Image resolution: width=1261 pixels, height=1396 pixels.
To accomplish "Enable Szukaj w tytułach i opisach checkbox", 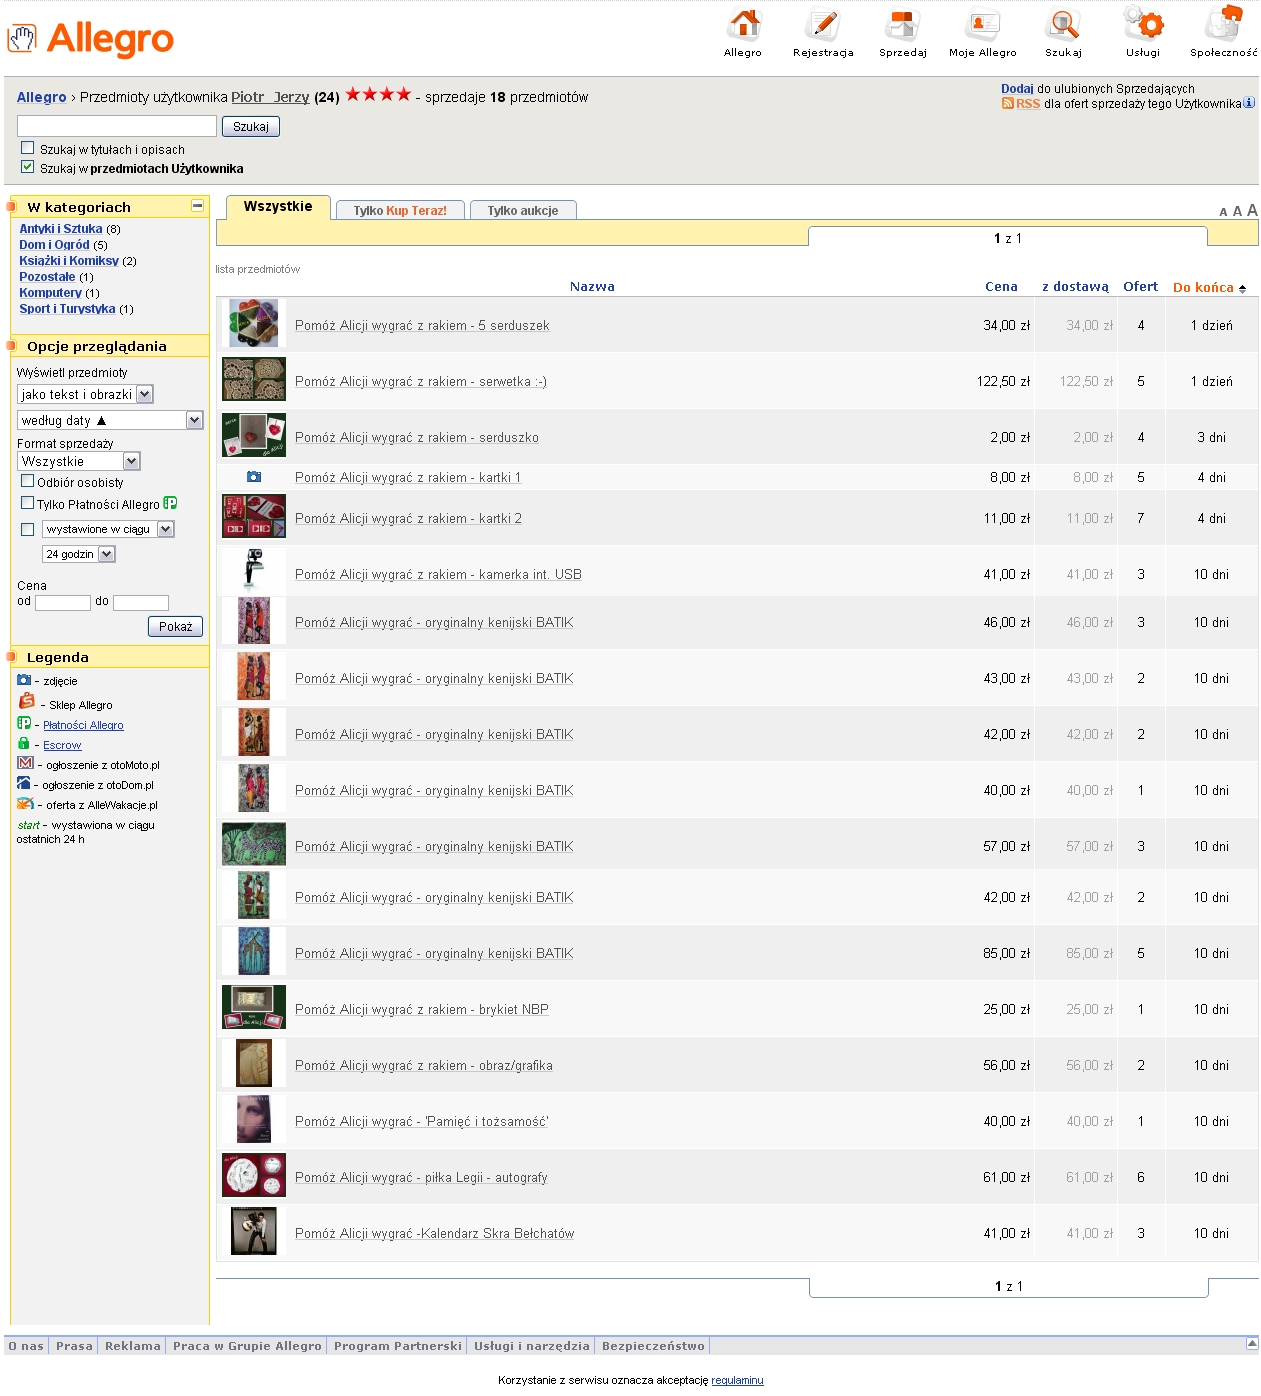I will tap(28, 148).
